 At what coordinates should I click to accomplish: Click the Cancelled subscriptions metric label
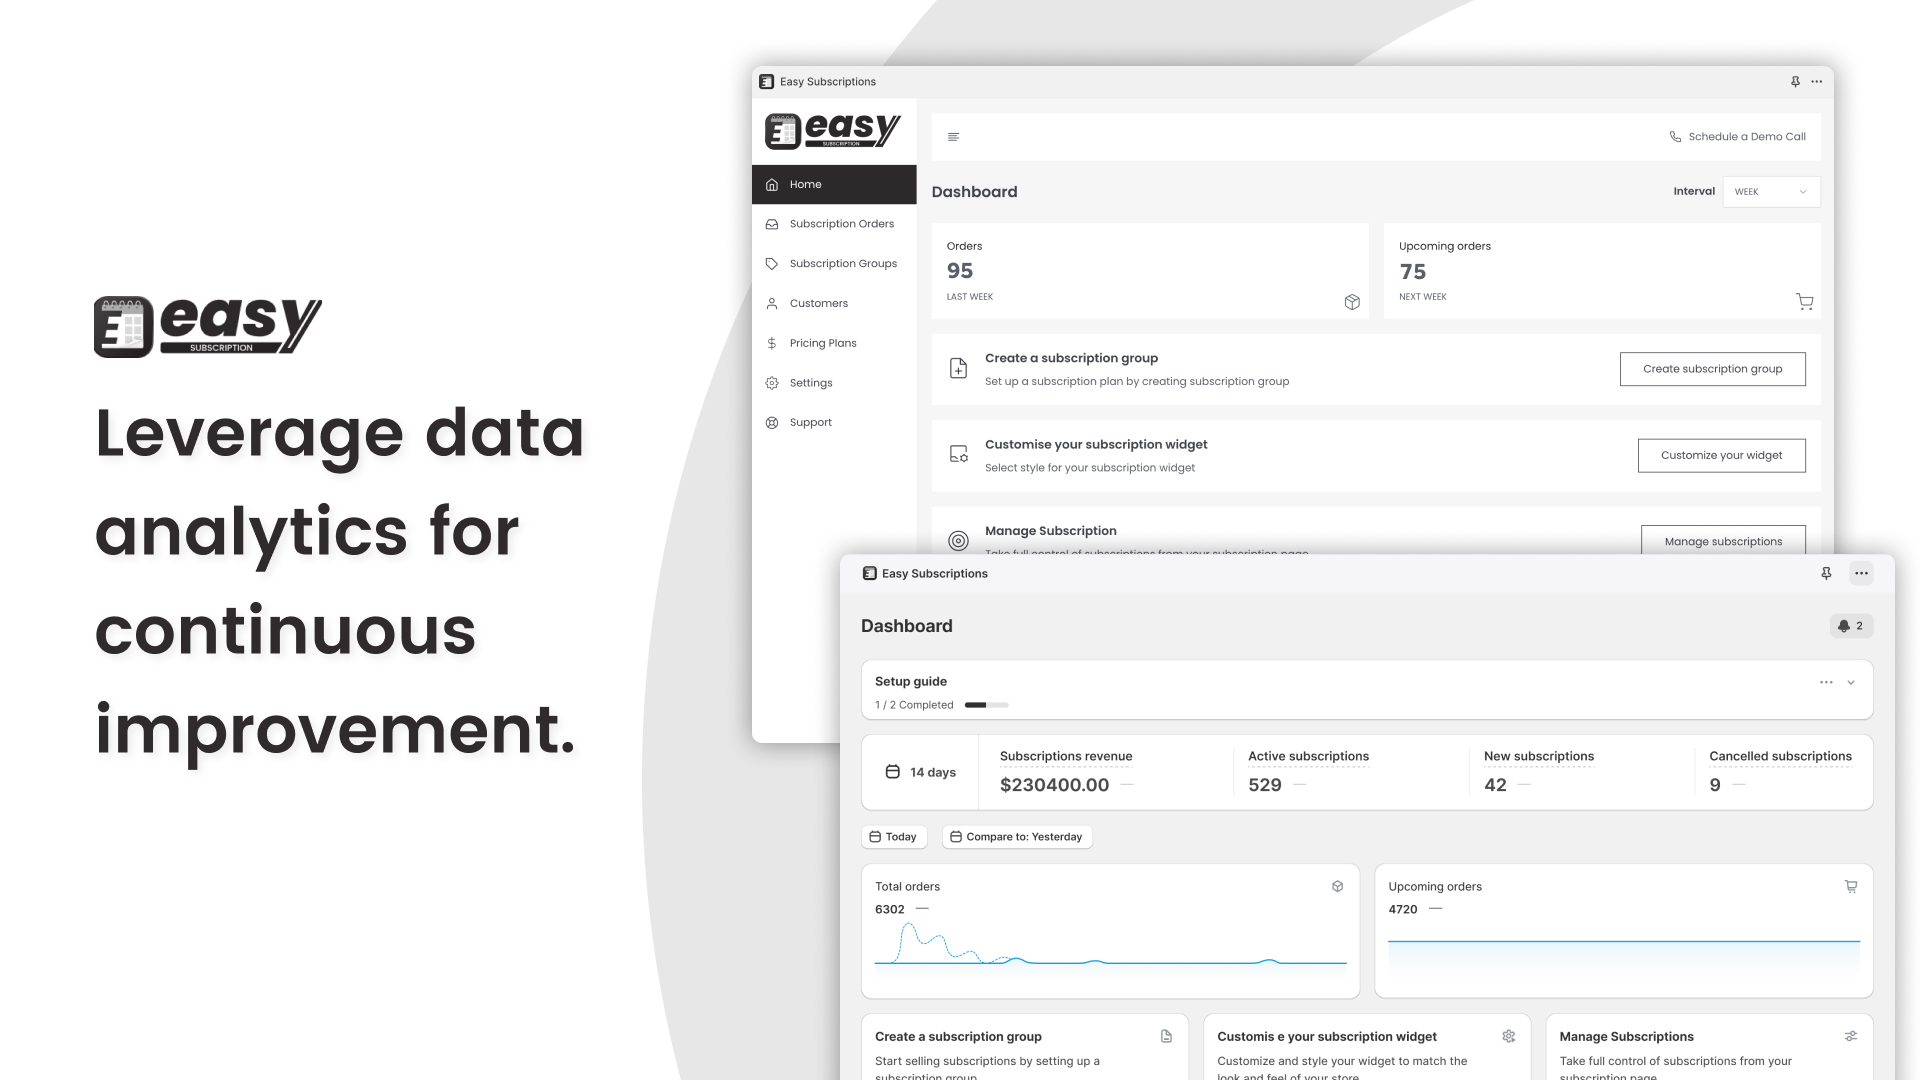(1780, 756)
